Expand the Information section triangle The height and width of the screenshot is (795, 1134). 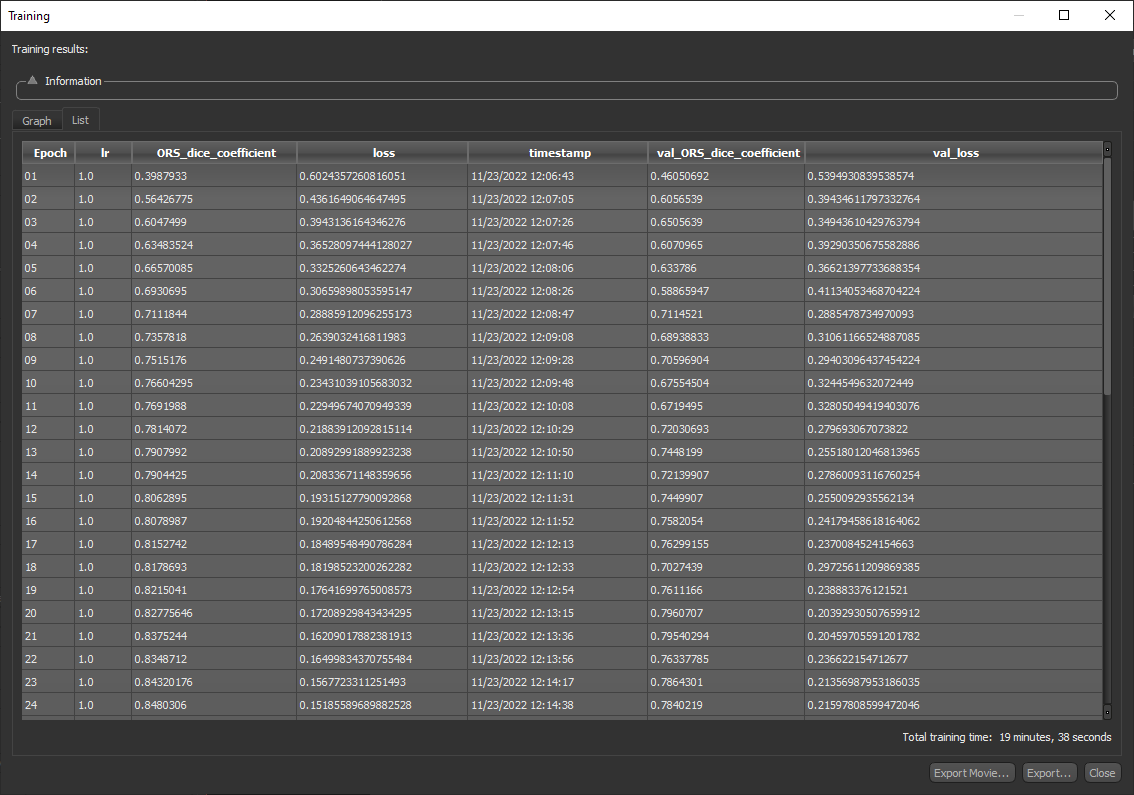[32, 80]
